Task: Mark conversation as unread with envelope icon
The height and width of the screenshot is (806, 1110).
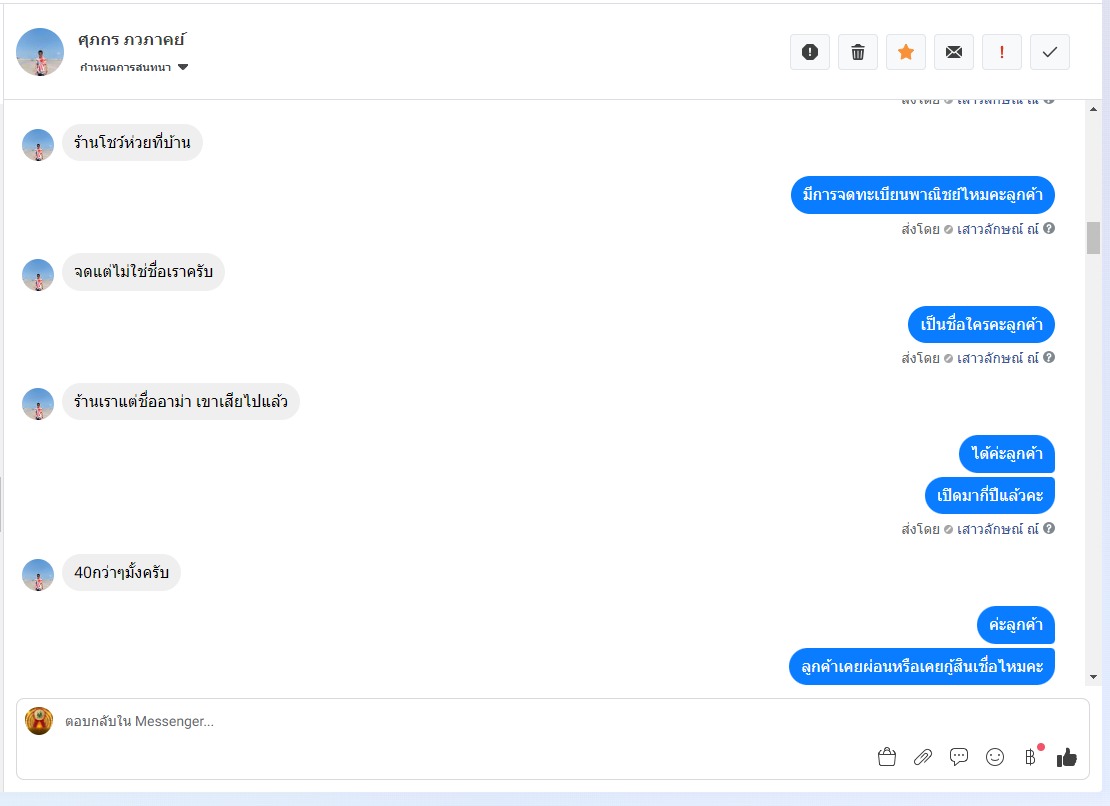Action: click(954, 52)
